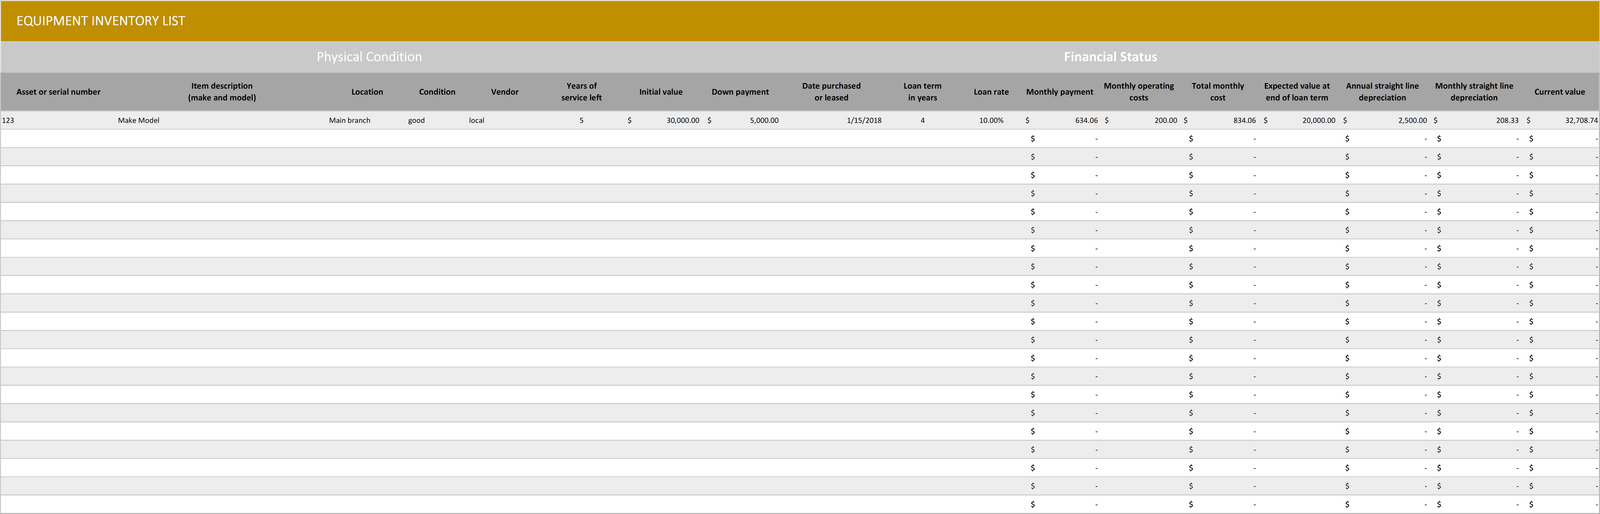The image size is (1600, 514).
Task: Select the Location column header
Action: 367,92
